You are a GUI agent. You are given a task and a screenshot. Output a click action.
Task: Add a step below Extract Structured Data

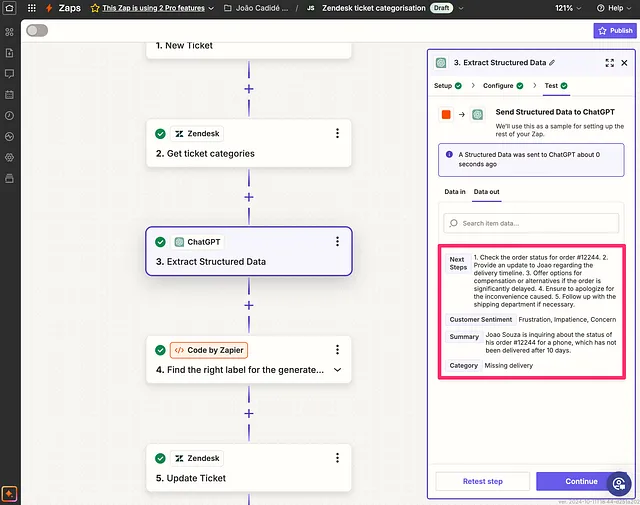click(x=249, y=305)
